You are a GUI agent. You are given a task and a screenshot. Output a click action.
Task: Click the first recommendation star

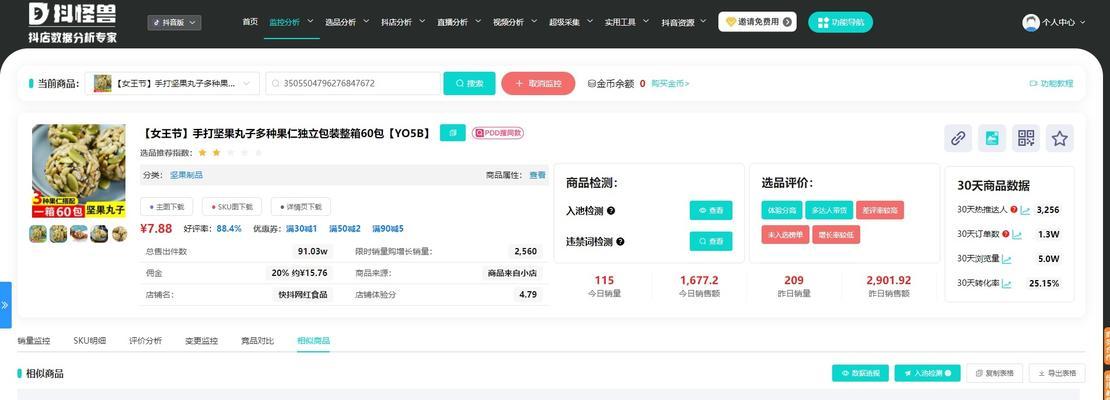(202, 152)
